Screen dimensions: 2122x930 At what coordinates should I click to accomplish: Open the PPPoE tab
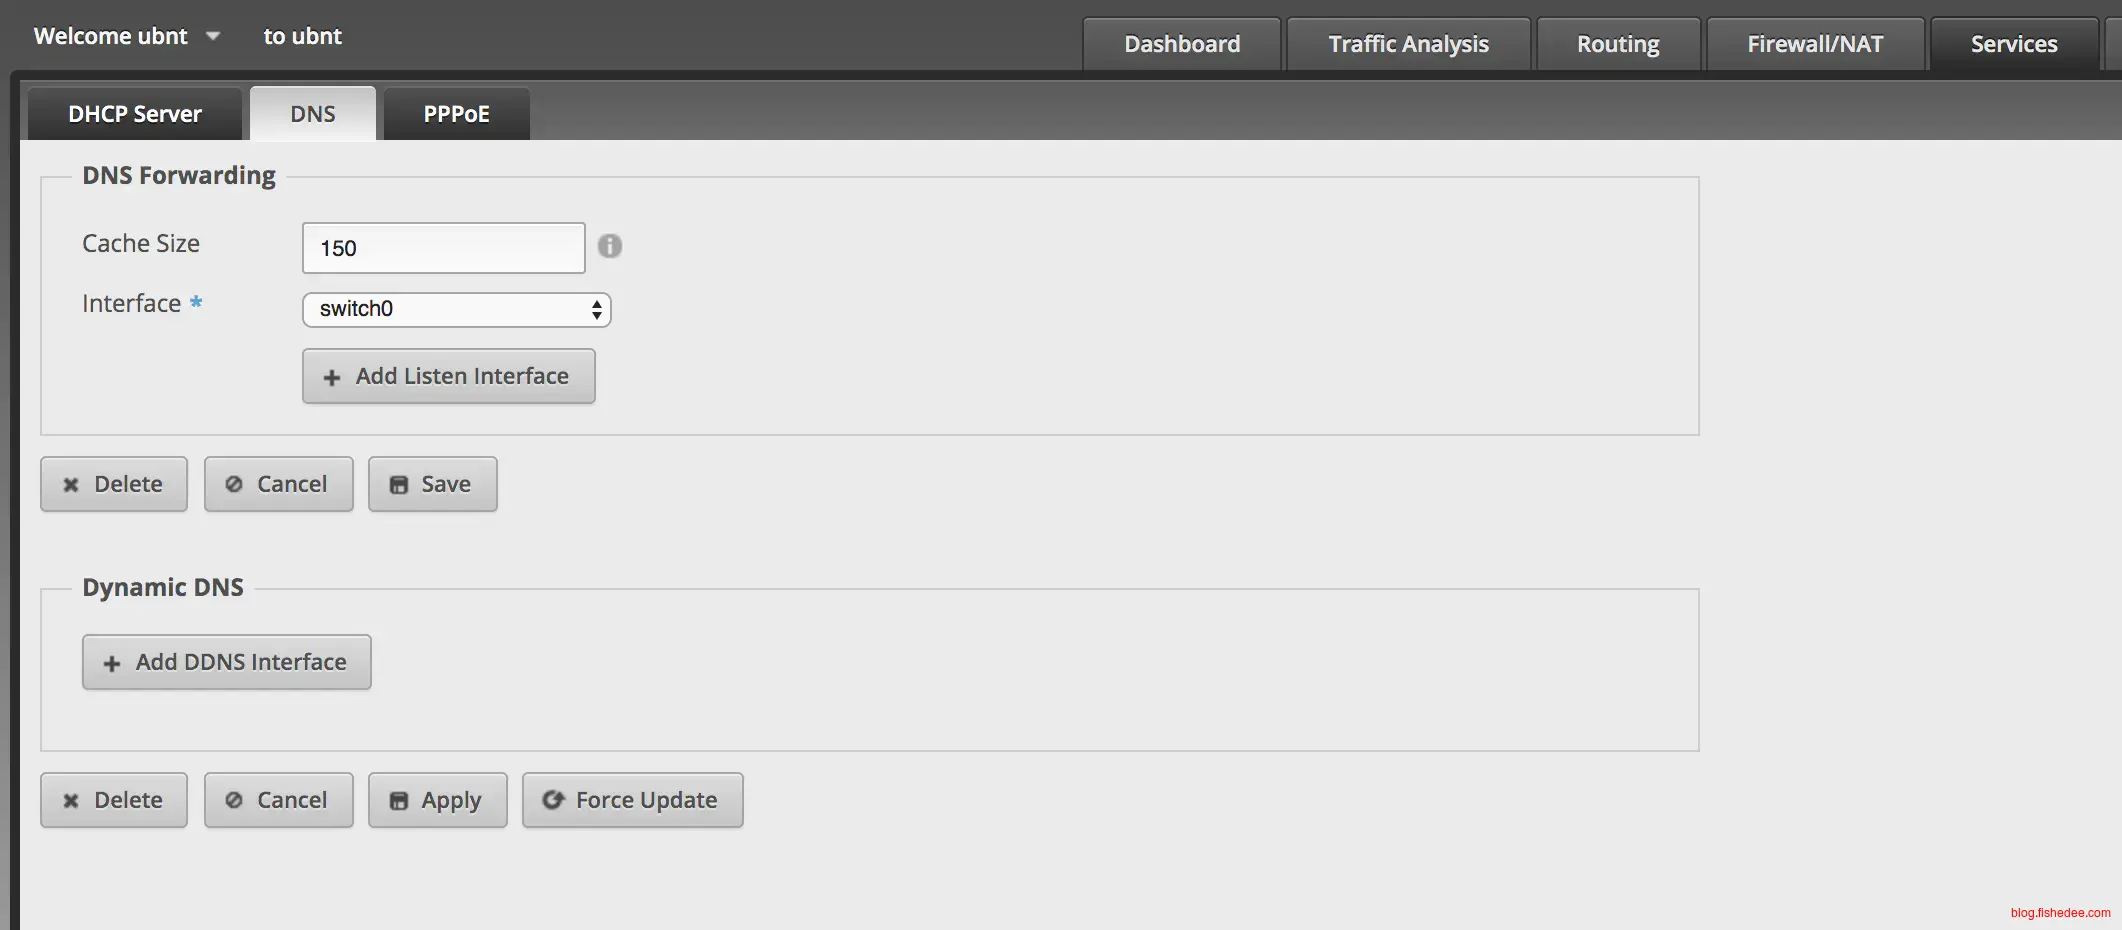456,114
